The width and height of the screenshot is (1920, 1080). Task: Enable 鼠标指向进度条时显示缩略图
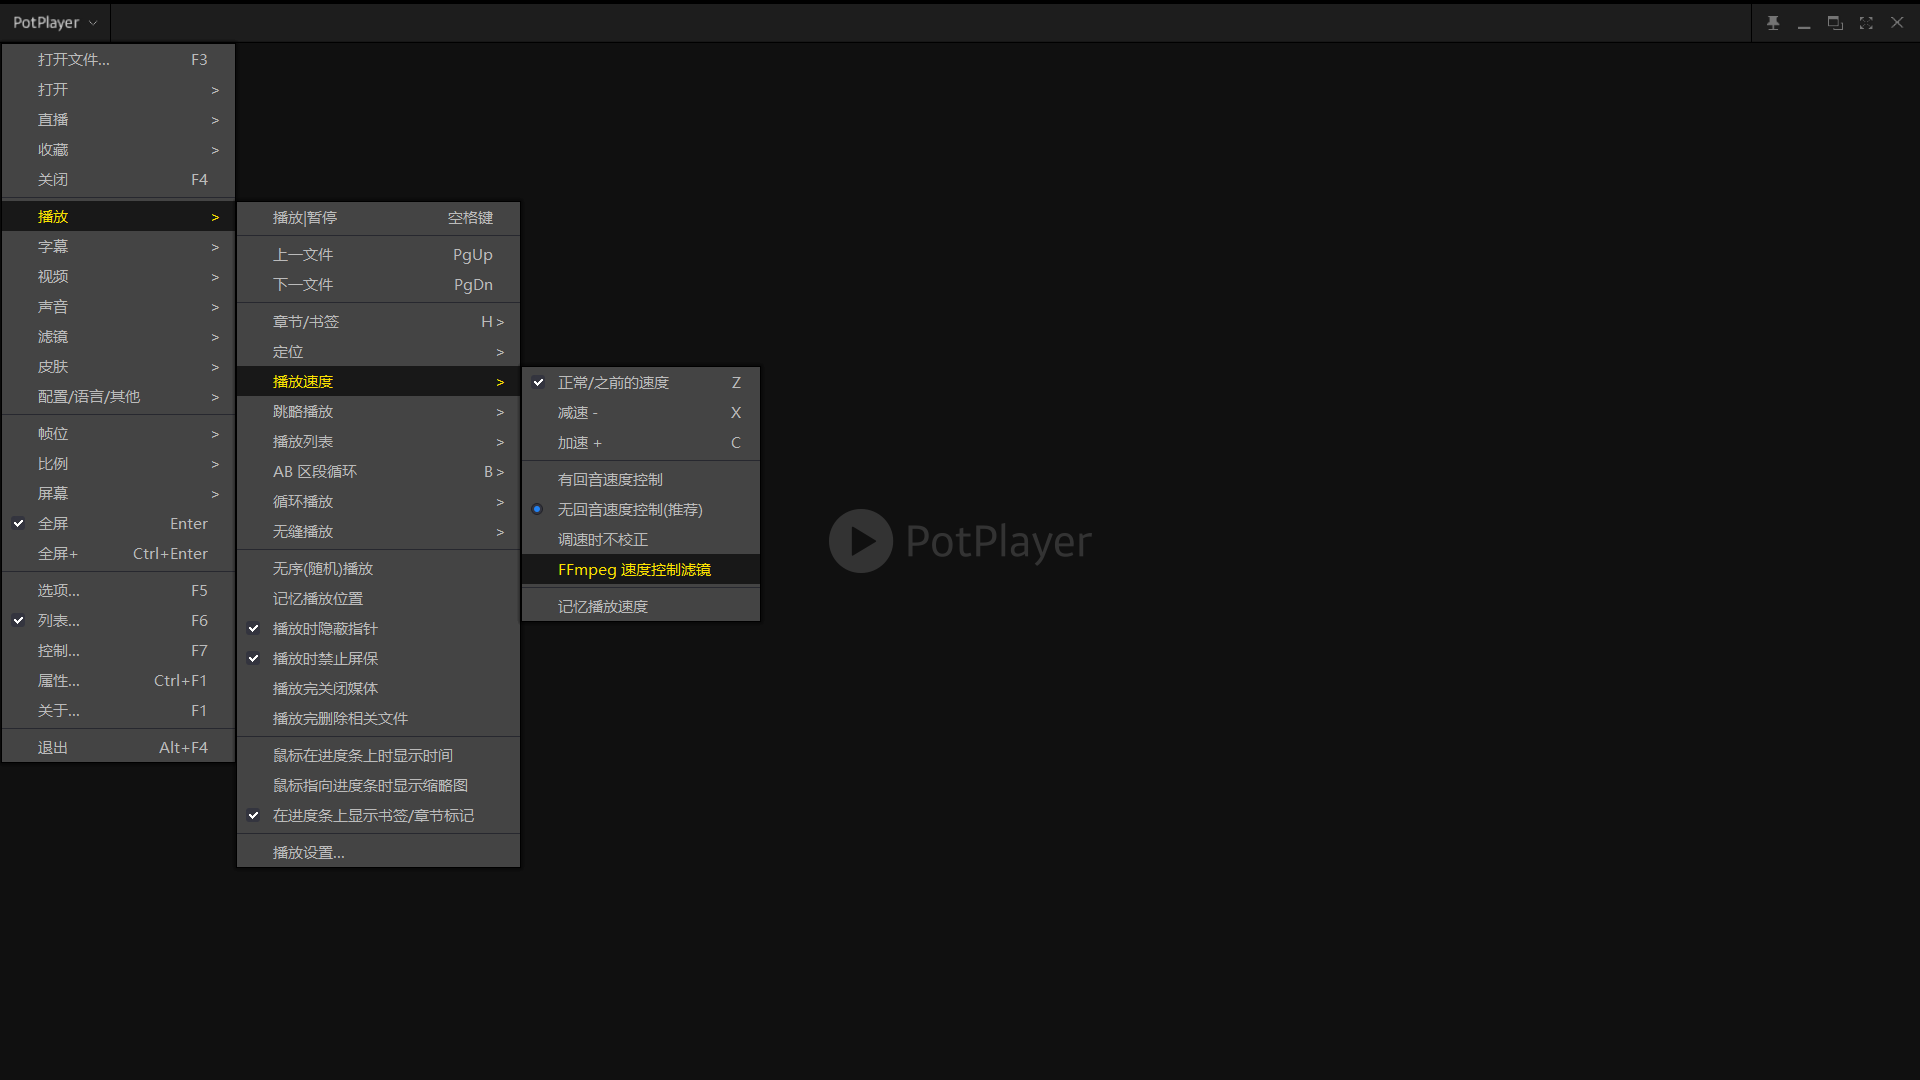(x=378, y=785)
